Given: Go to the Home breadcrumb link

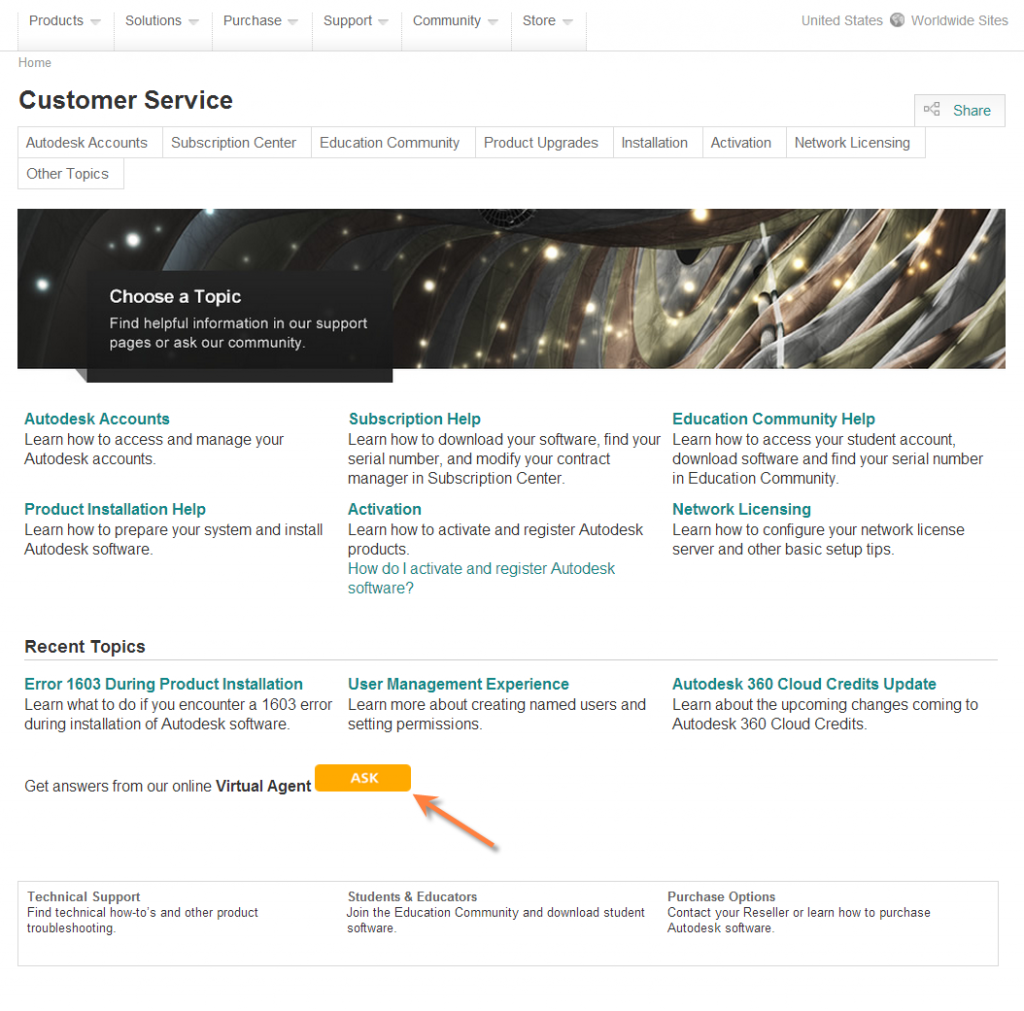Looking at the screenshot, I should pos(35,63).
